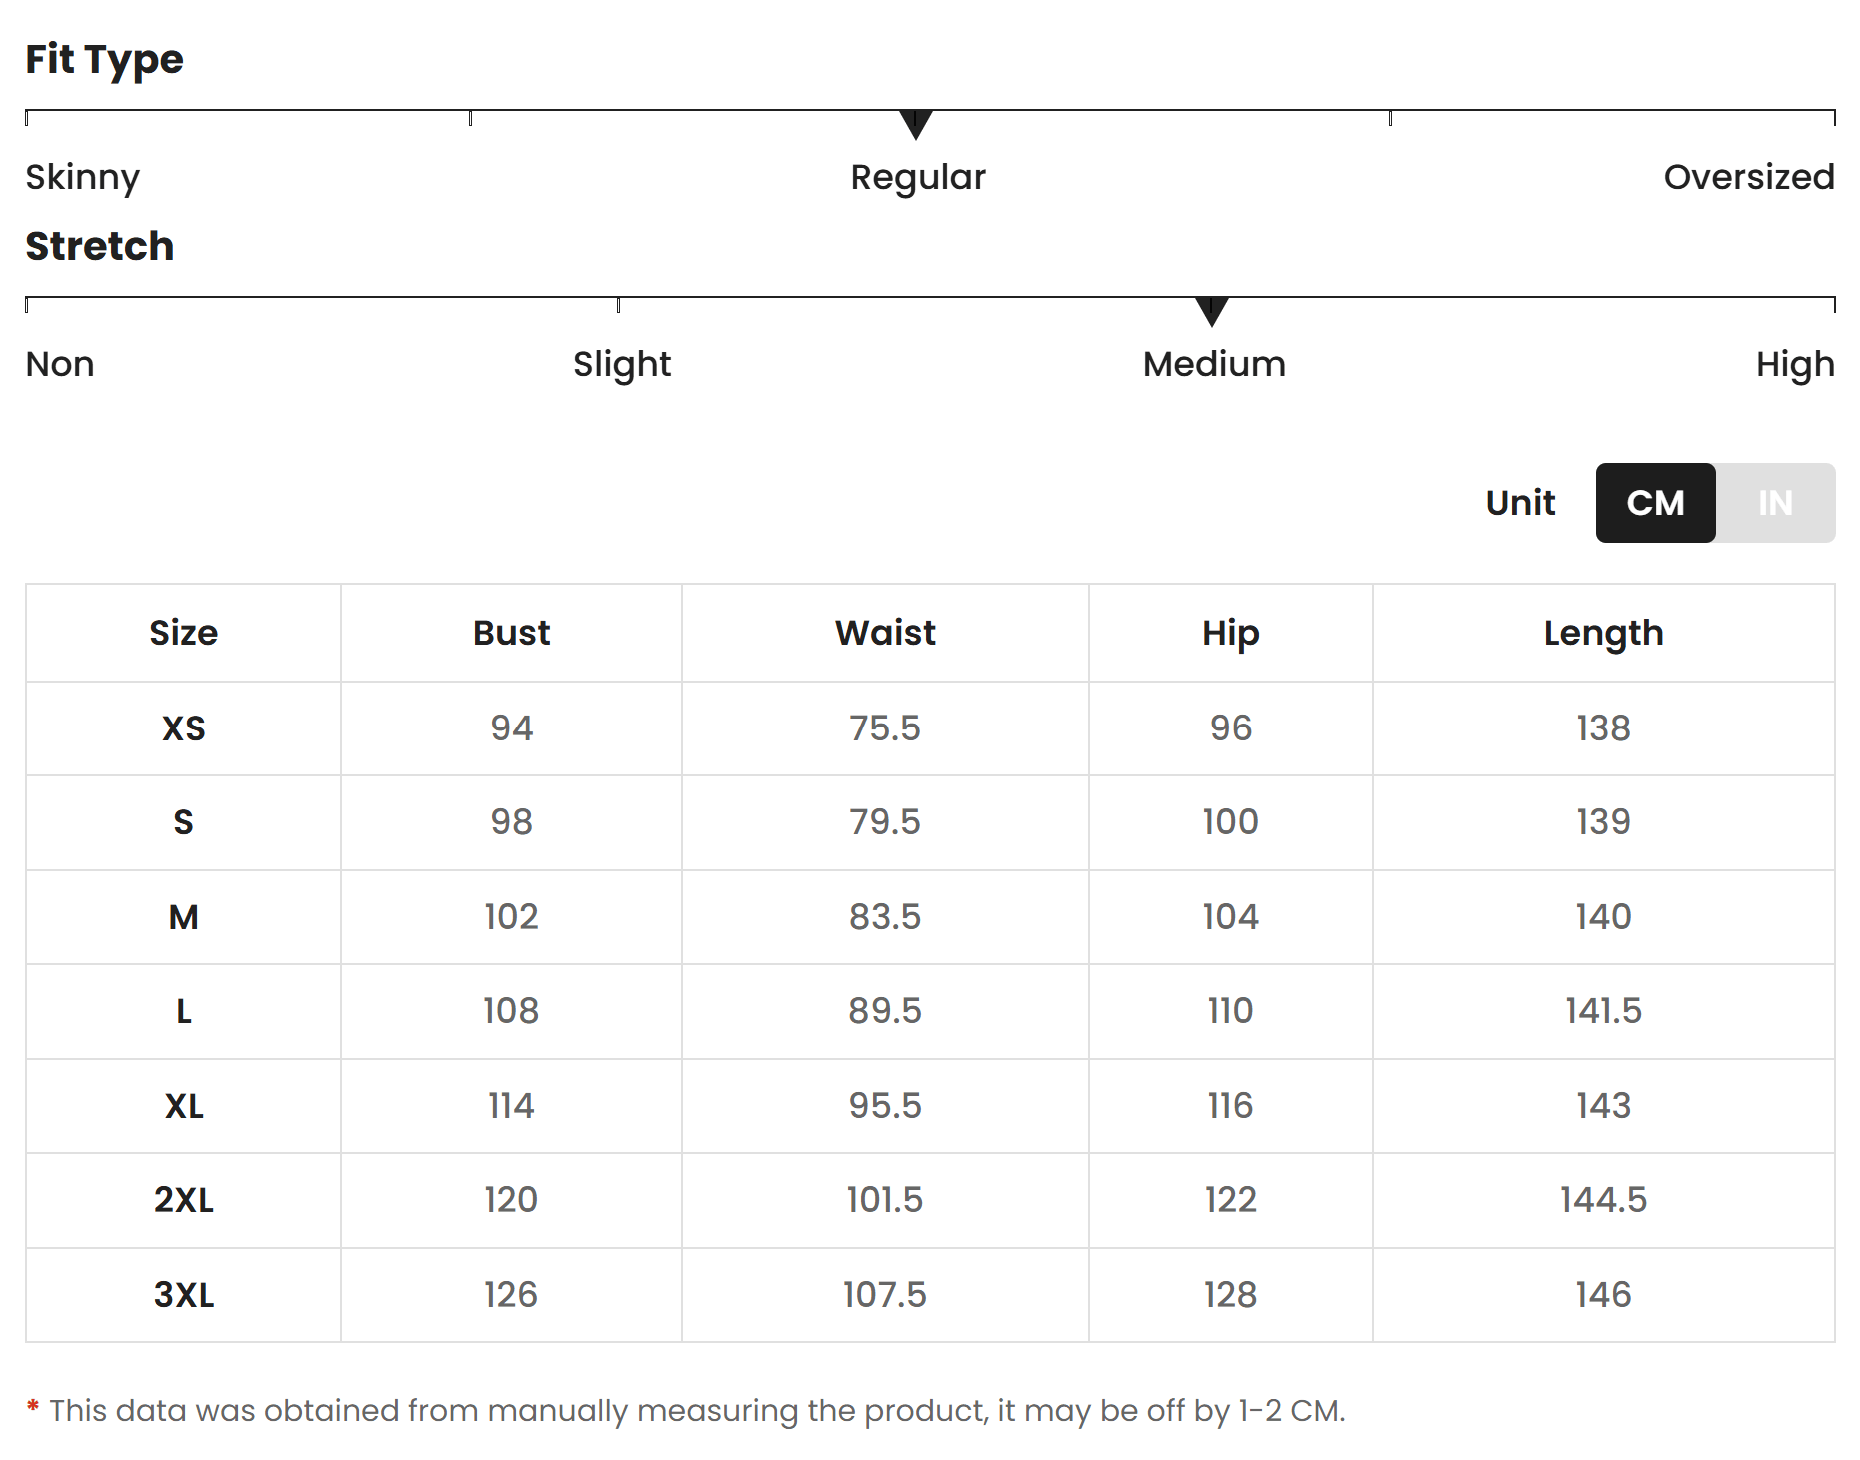1860x1460 pixels.
Task: Click the Waist column header
Action: point(886,633)
